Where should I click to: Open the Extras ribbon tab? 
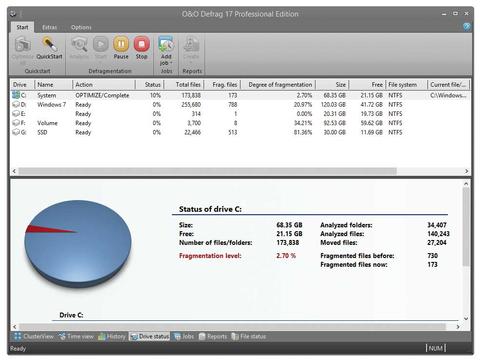(50, 27)
